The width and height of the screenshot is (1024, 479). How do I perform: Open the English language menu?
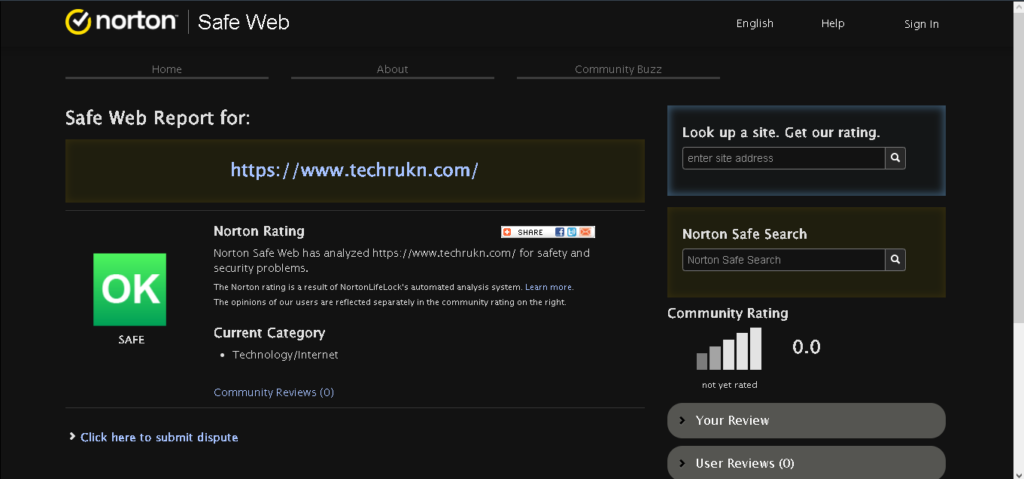click(754, 24)
